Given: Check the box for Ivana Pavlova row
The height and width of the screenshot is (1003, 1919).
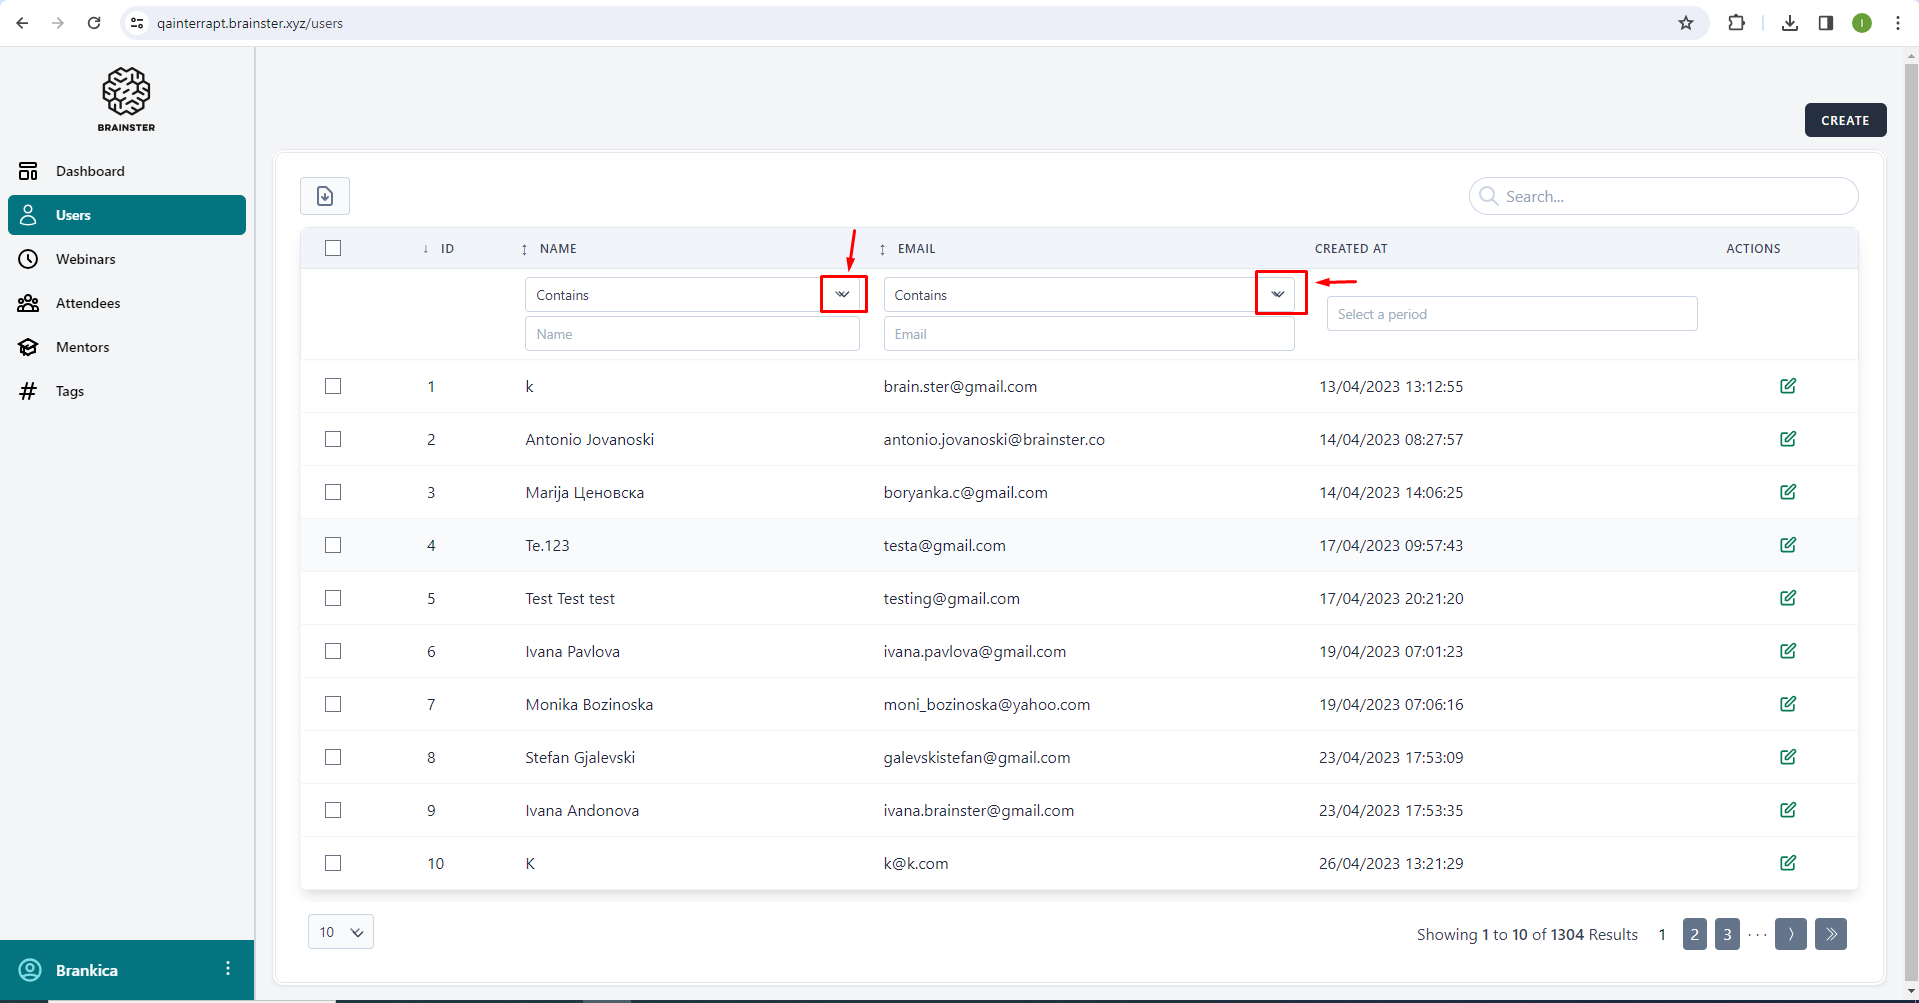Looking at the screenshot, I should pos(333,651).
